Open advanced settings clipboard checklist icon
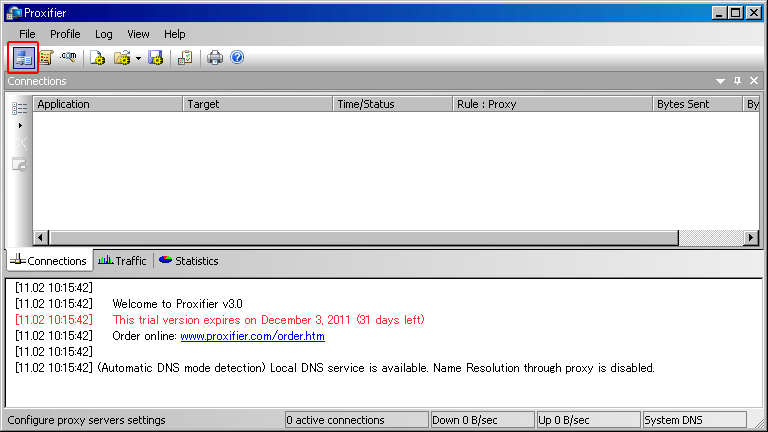This screenshot has height=432, width=768. (x=185, y=58)
